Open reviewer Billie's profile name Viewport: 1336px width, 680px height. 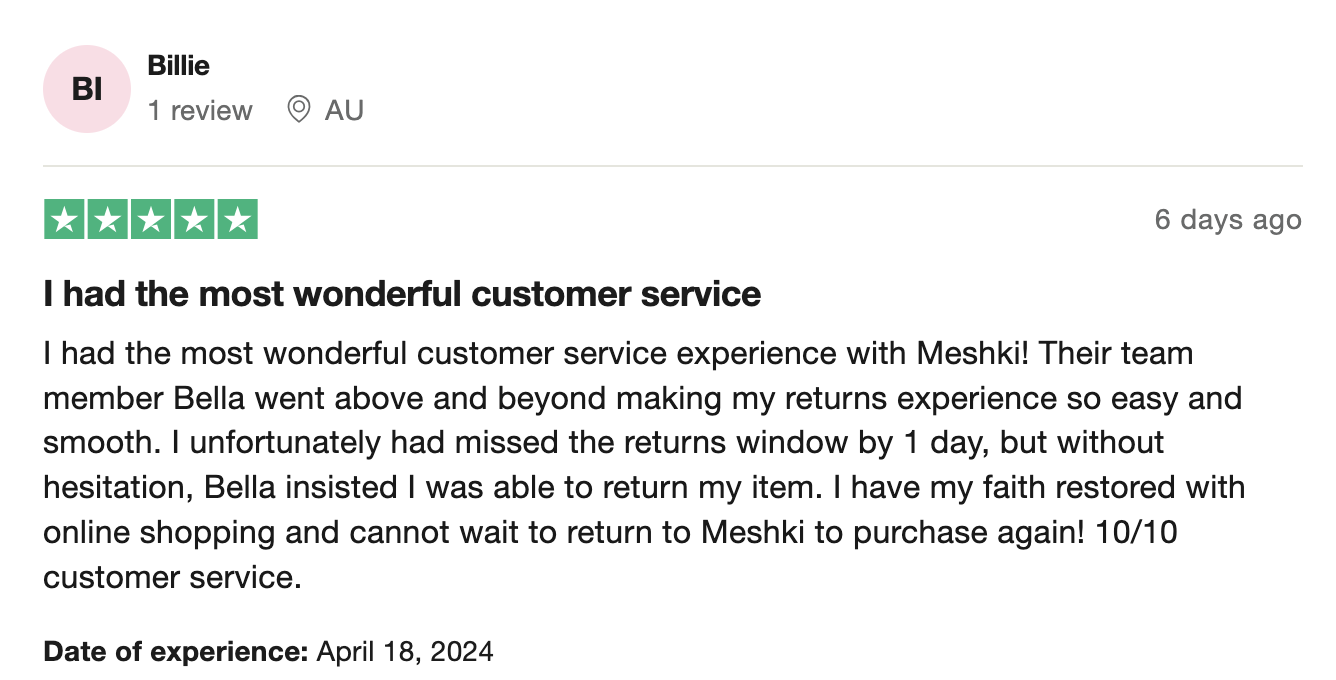(x=179, y=66)
